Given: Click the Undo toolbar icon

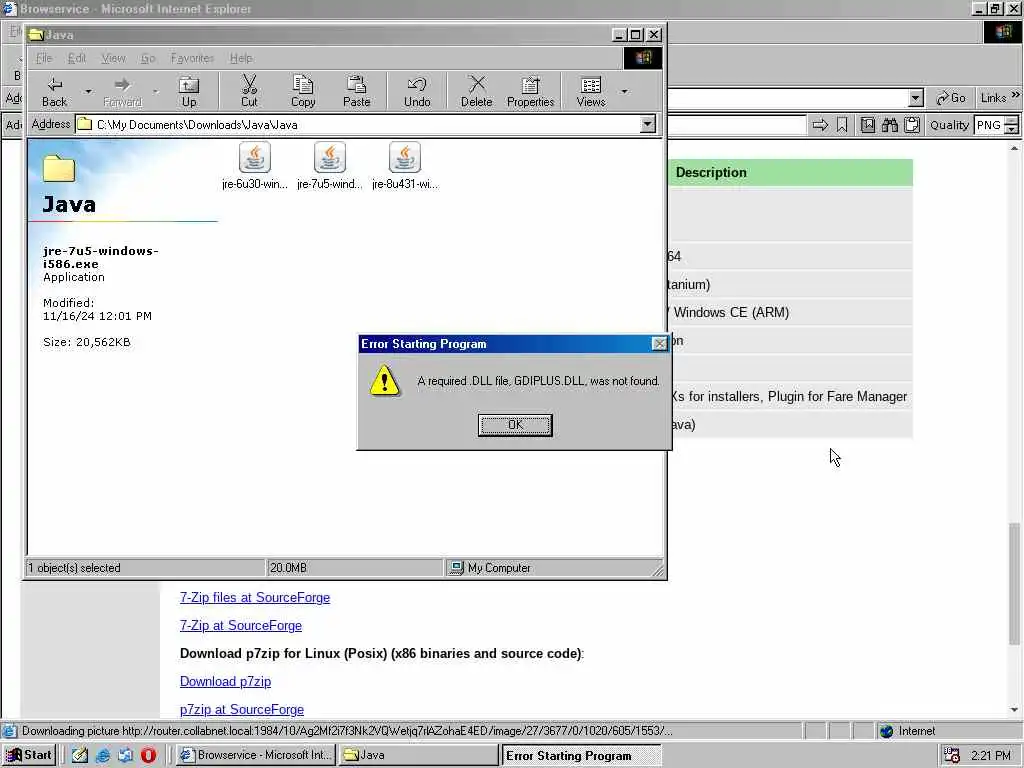Looking at the screenshot, I should [x=417, y=91].
